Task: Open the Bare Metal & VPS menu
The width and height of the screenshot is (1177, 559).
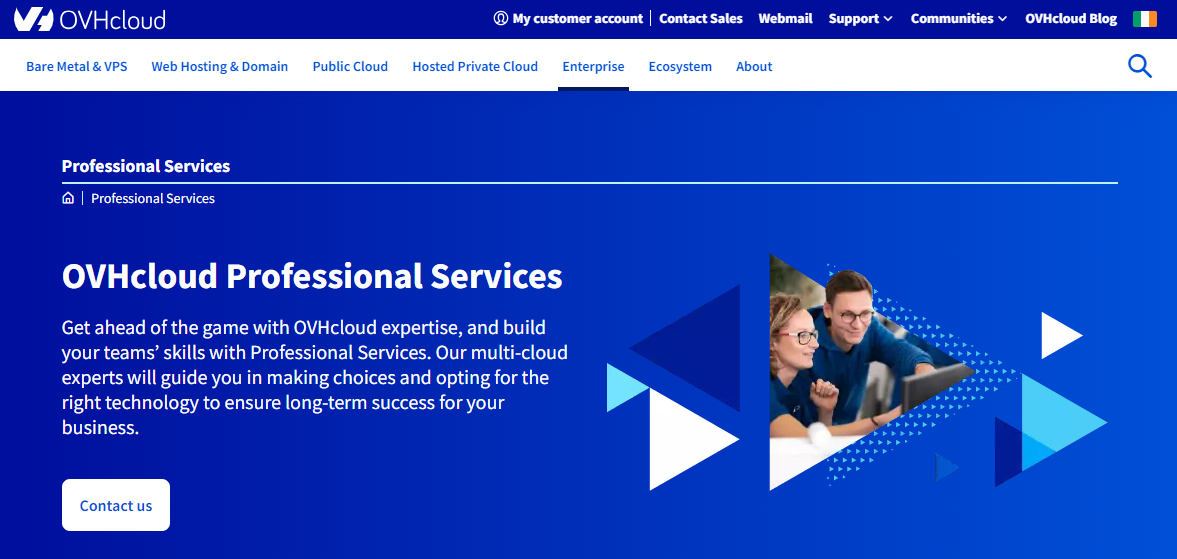Action: tap(77, 67)
